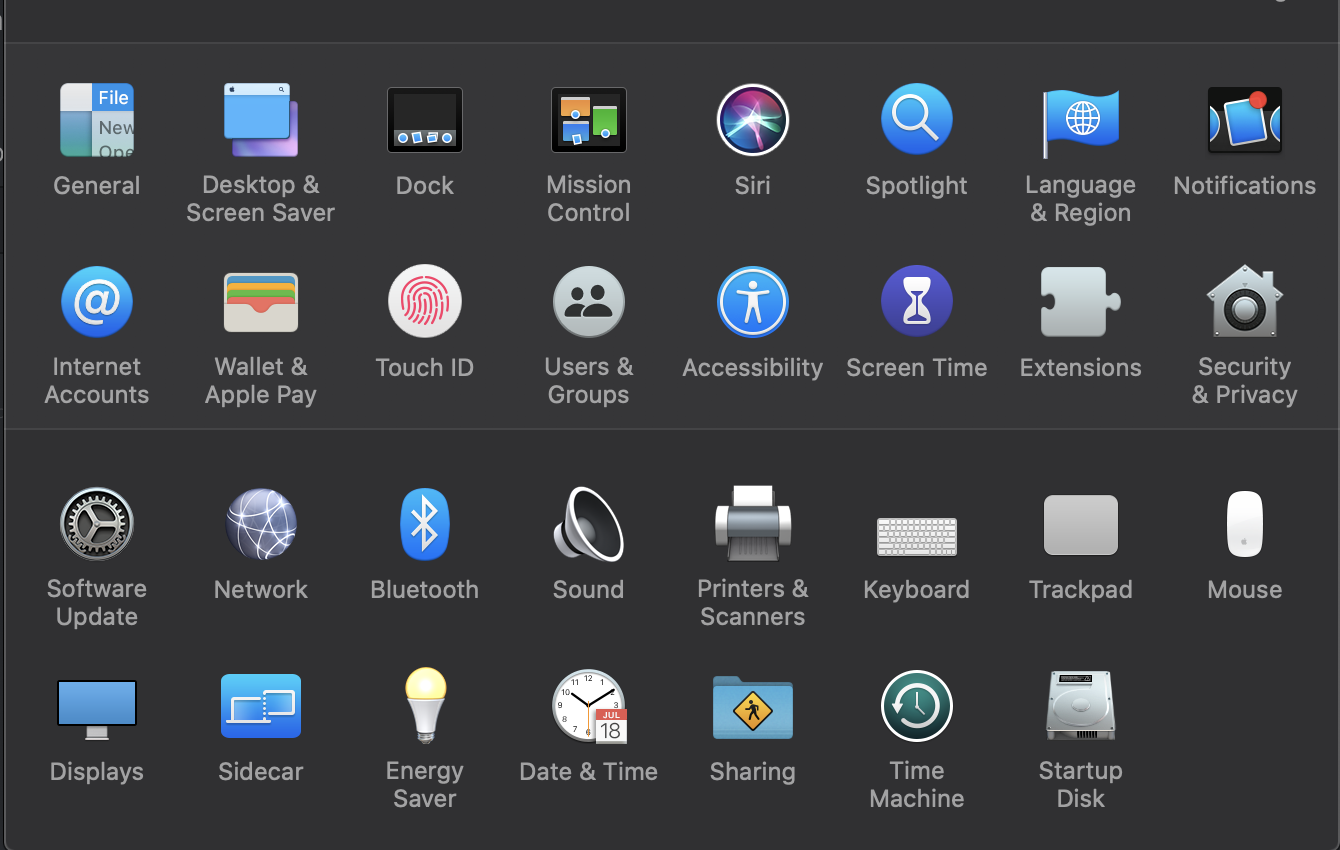Select the Energy Saver light bulb
Viewport: 1340px width, 850px height.
[425, 706]
